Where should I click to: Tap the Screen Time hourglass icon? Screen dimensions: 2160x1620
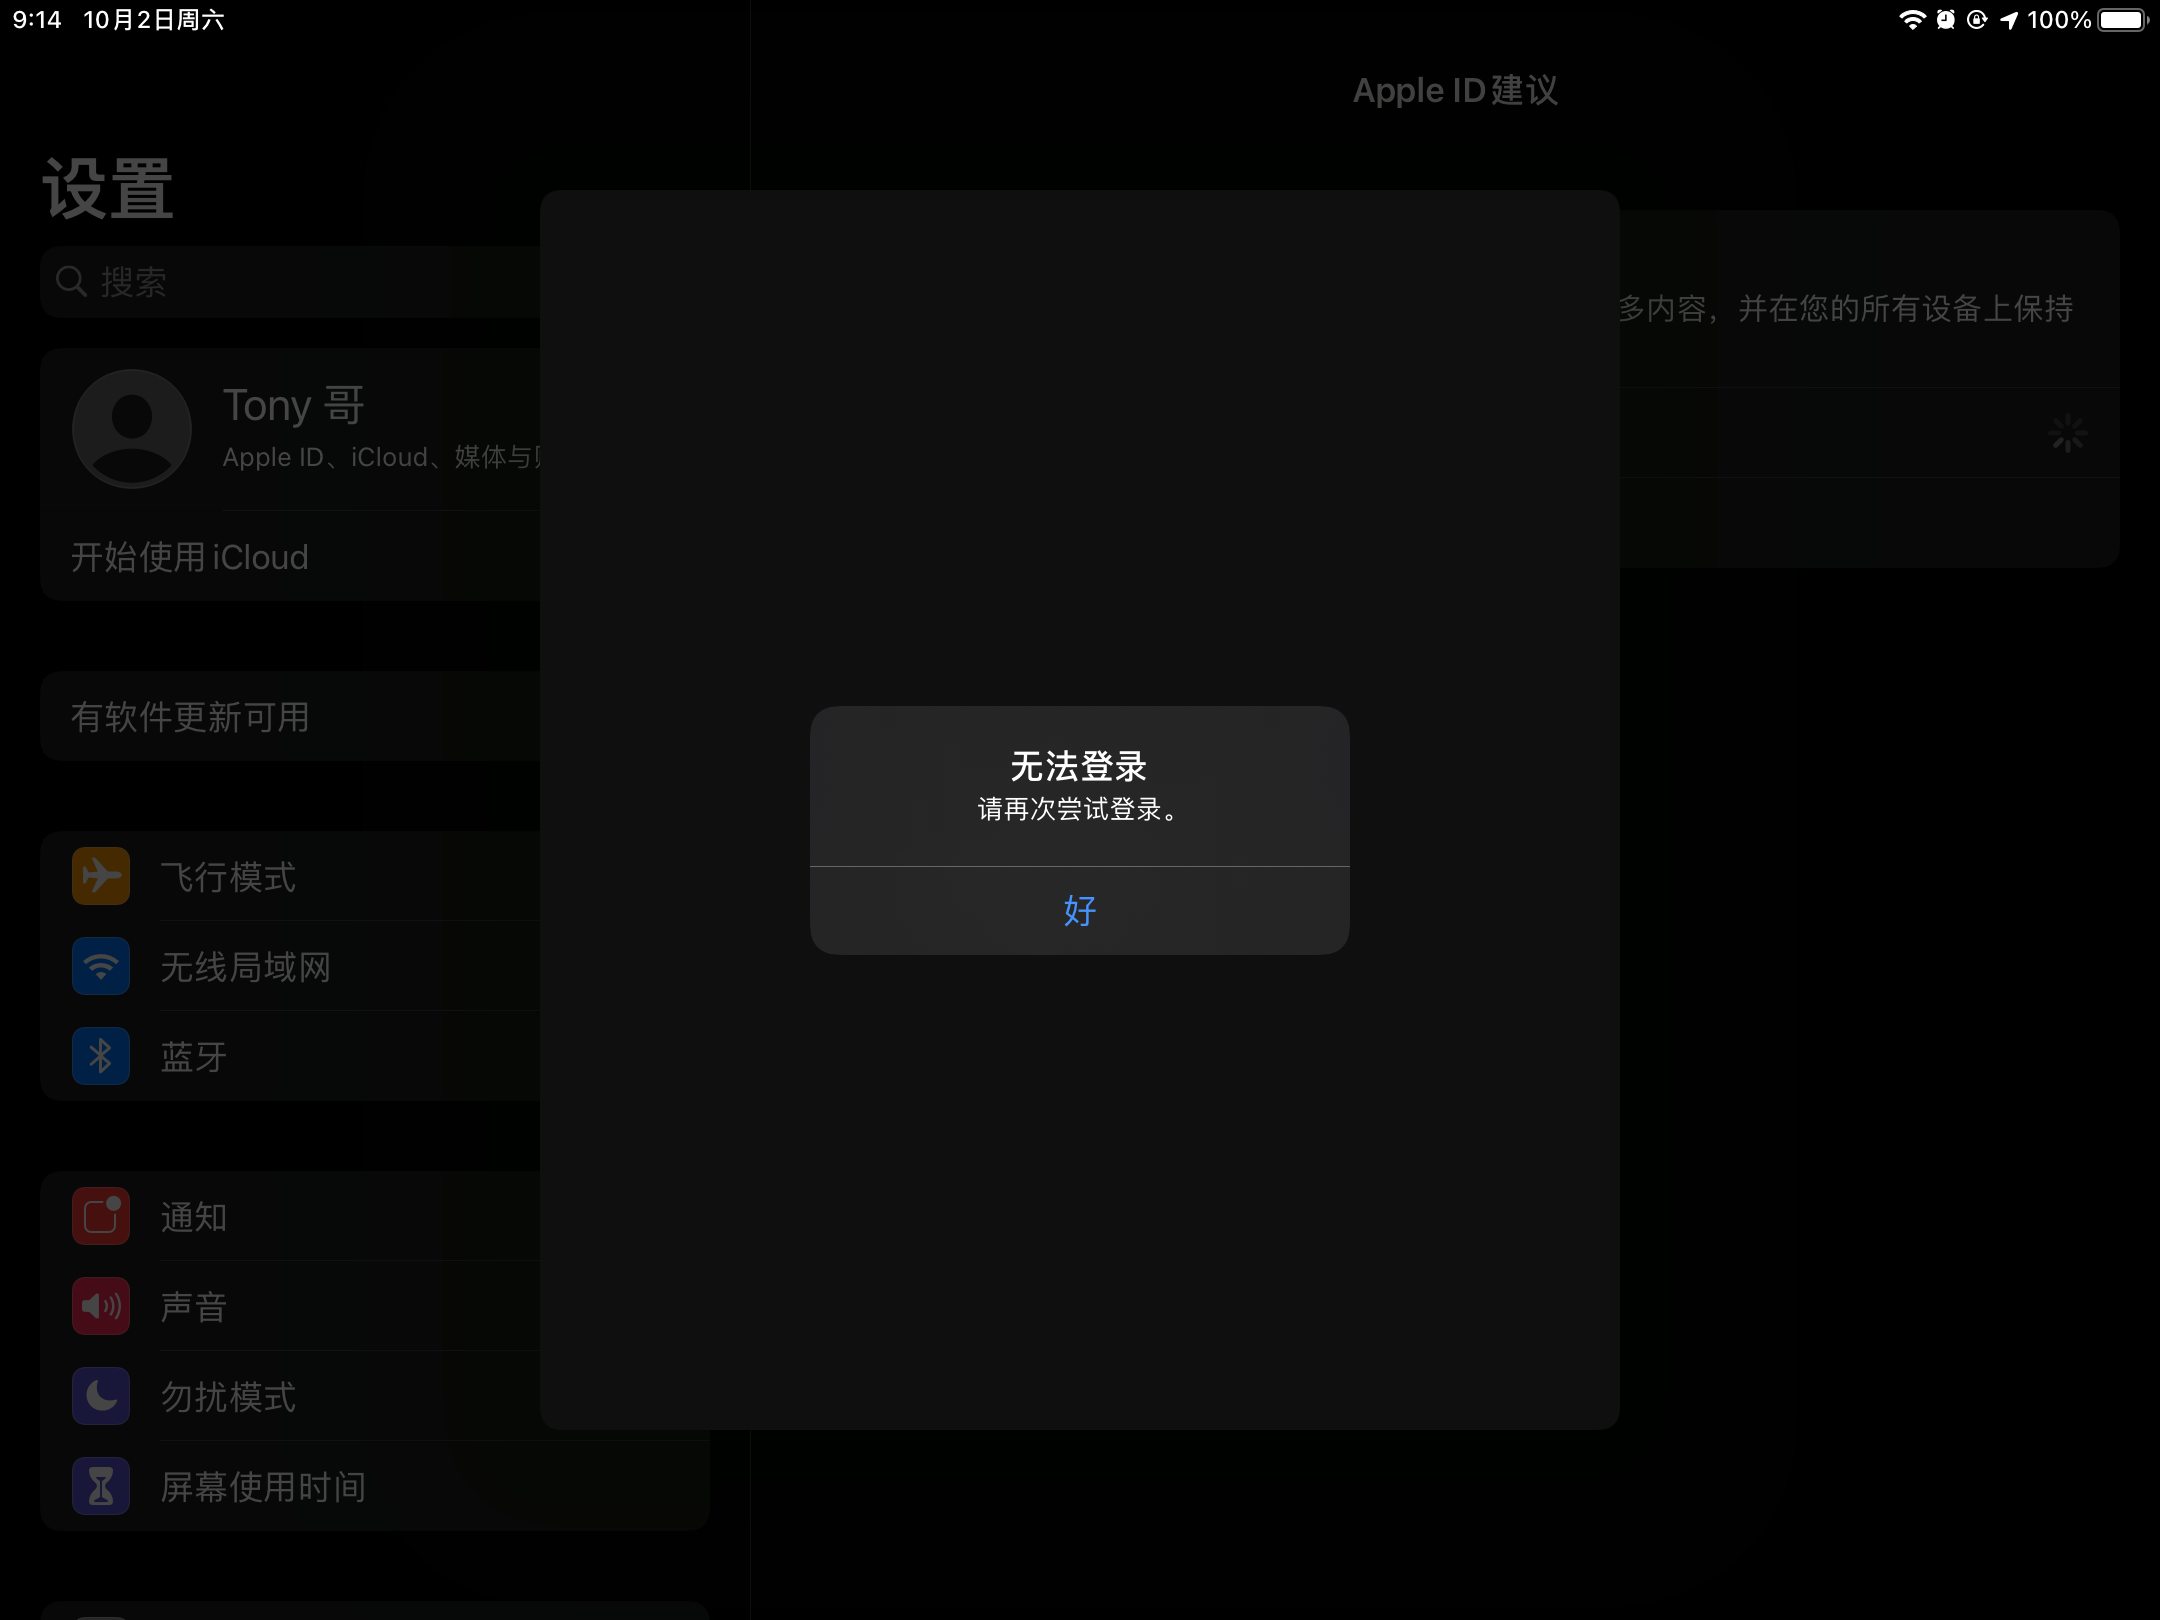tap(101, 1486)
